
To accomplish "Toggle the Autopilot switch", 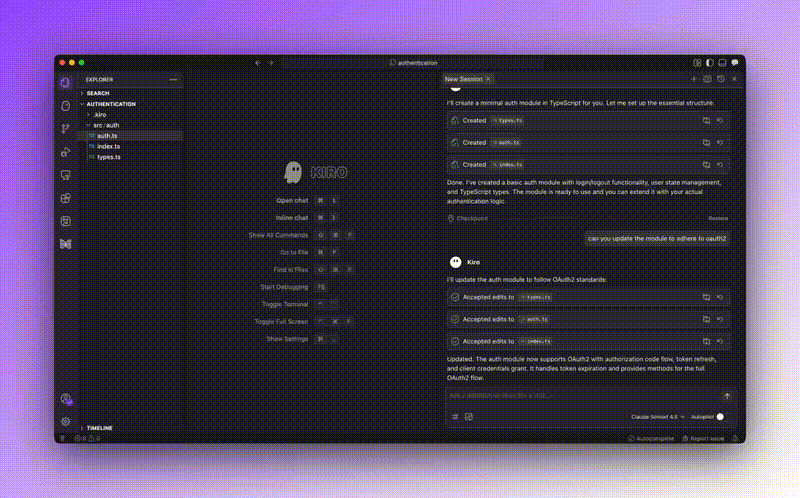I will click(x=720, y=417).
